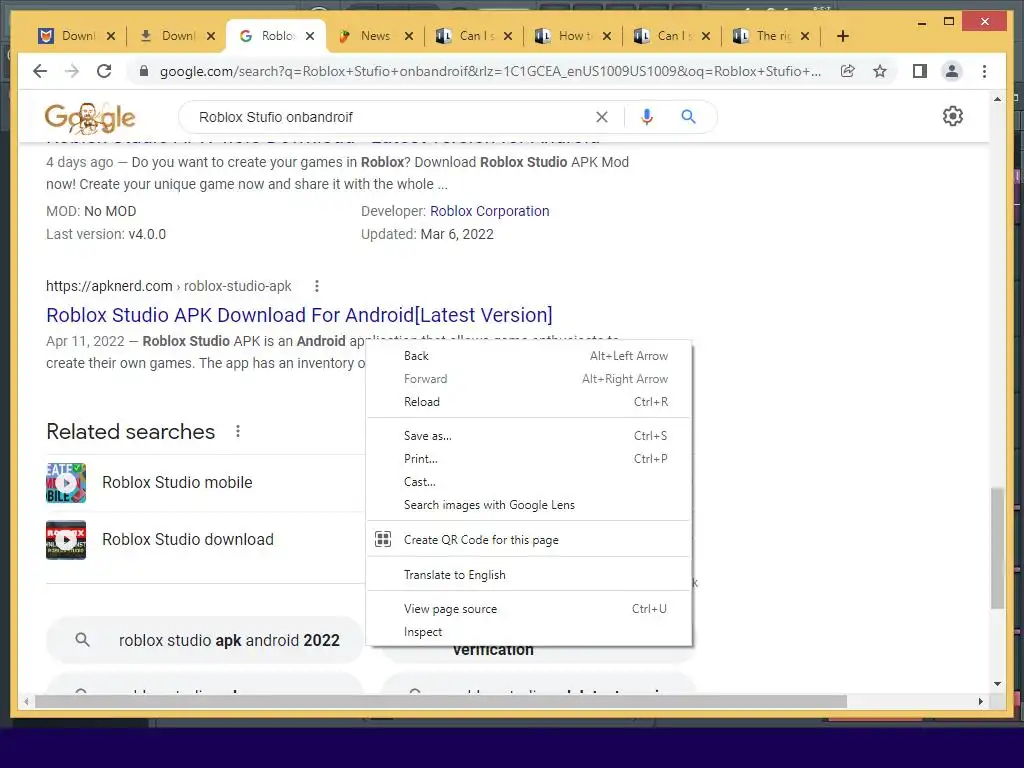Select 'Print...' from context menu
The width and height of the screenshot is (1024, 768).
529,458
